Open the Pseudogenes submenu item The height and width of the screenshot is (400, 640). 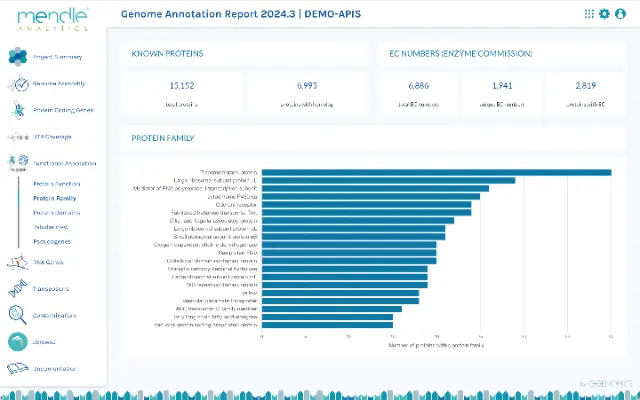(52, 241)
